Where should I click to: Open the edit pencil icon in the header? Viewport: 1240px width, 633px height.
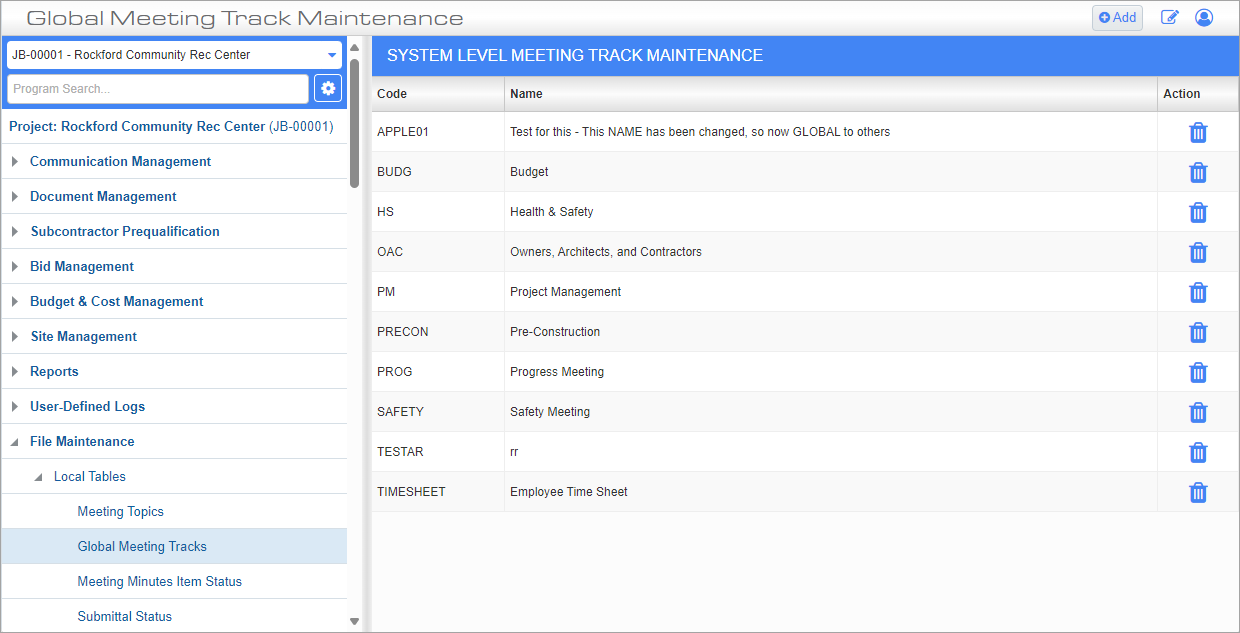pyautogui.click(x=1170, y=17)
